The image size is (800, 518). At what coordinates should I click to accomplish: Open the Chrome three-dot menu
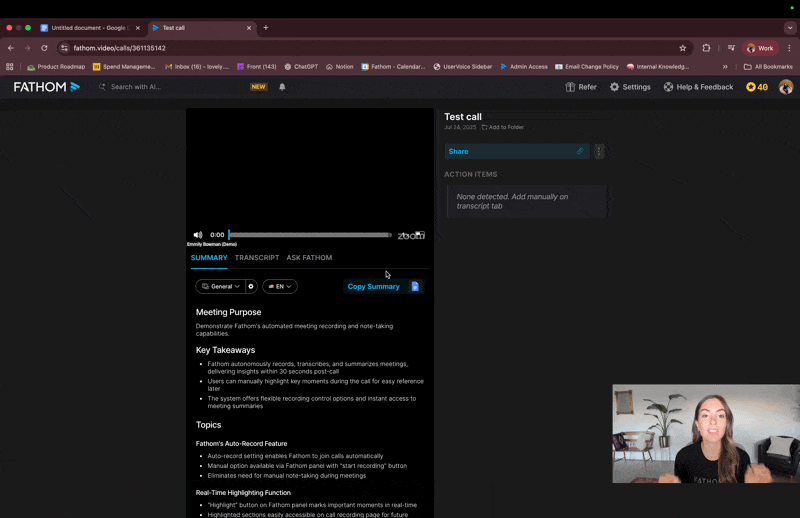point(789,48)
